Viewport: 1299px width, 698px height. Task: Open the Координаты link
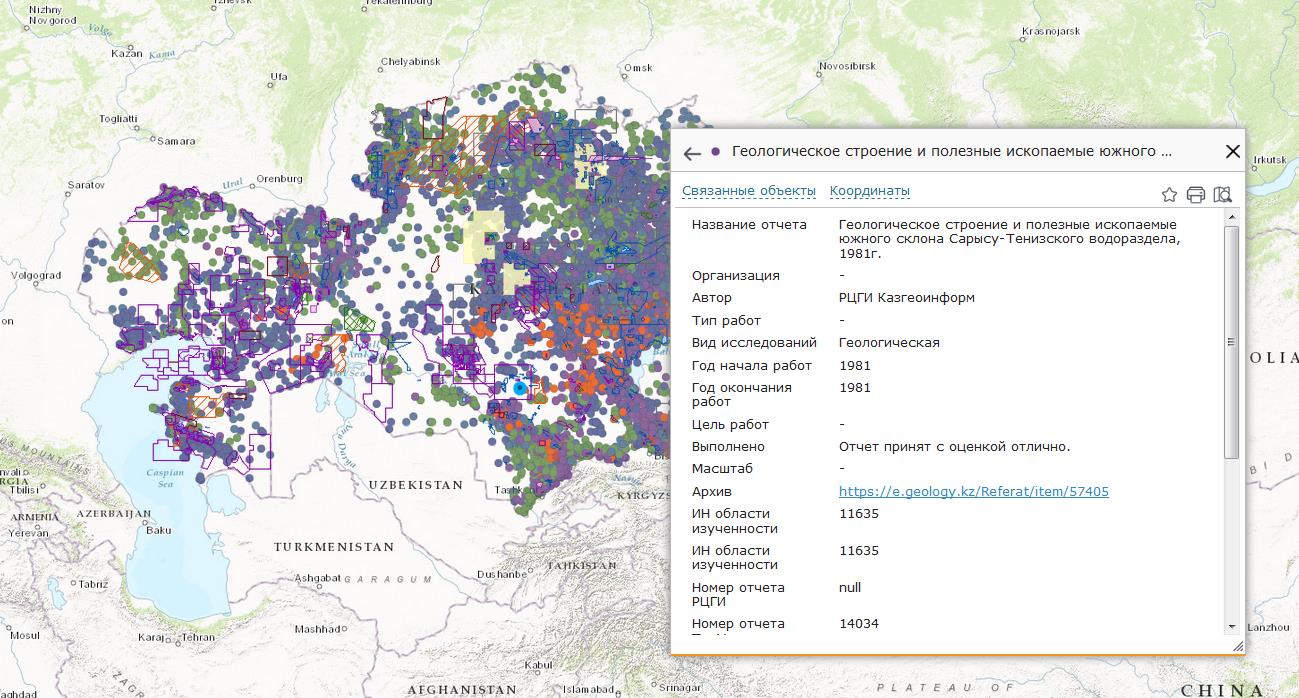(869, 191)
